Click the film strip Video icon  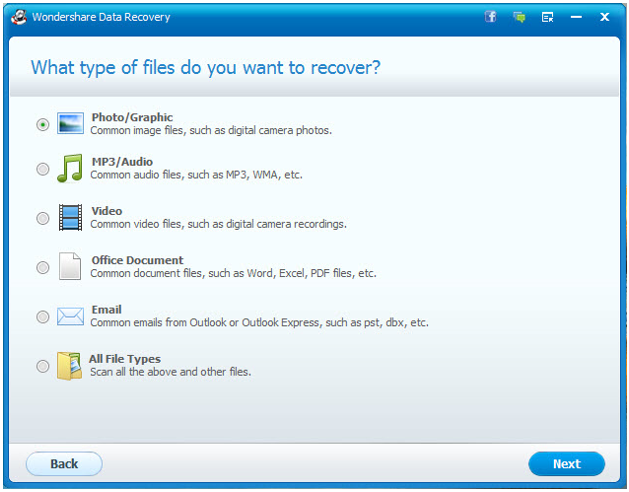tap(70, 218)
